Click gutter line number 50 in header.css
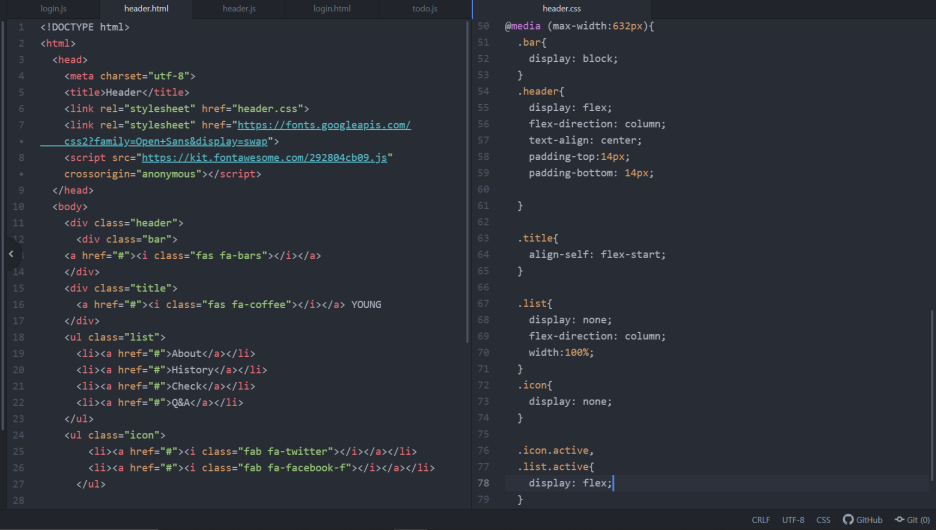Screen dimensions: 936x530 coord(484,26)
